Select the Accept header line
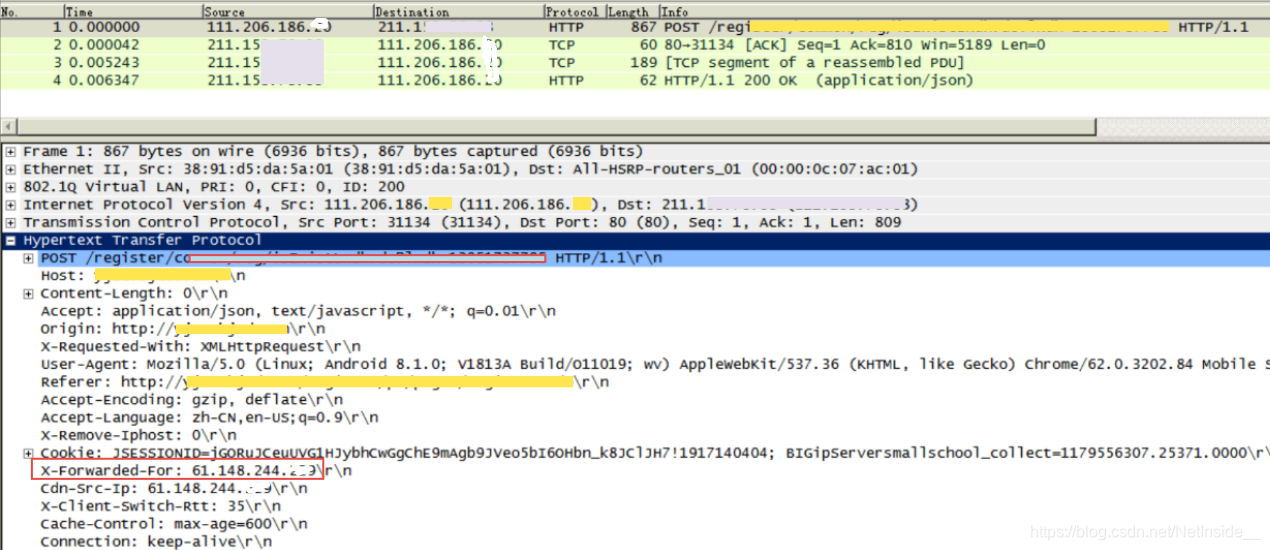This screenshot has height=550, width=1270. click(x=298, y=312)
